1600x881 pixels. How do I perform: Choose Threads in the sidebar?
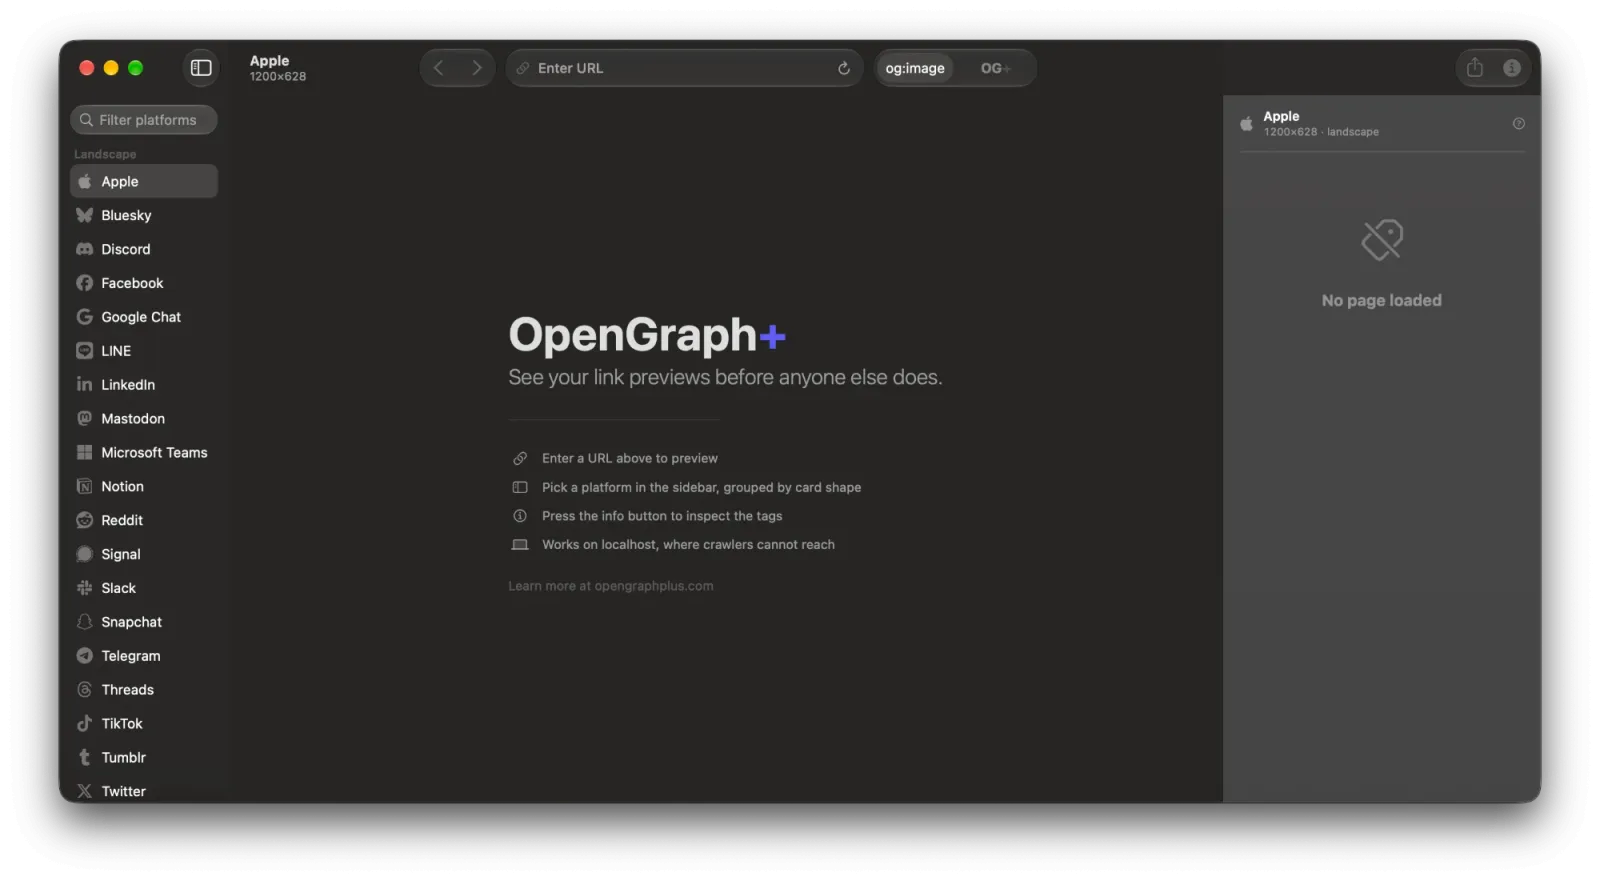tap(144, 690)
